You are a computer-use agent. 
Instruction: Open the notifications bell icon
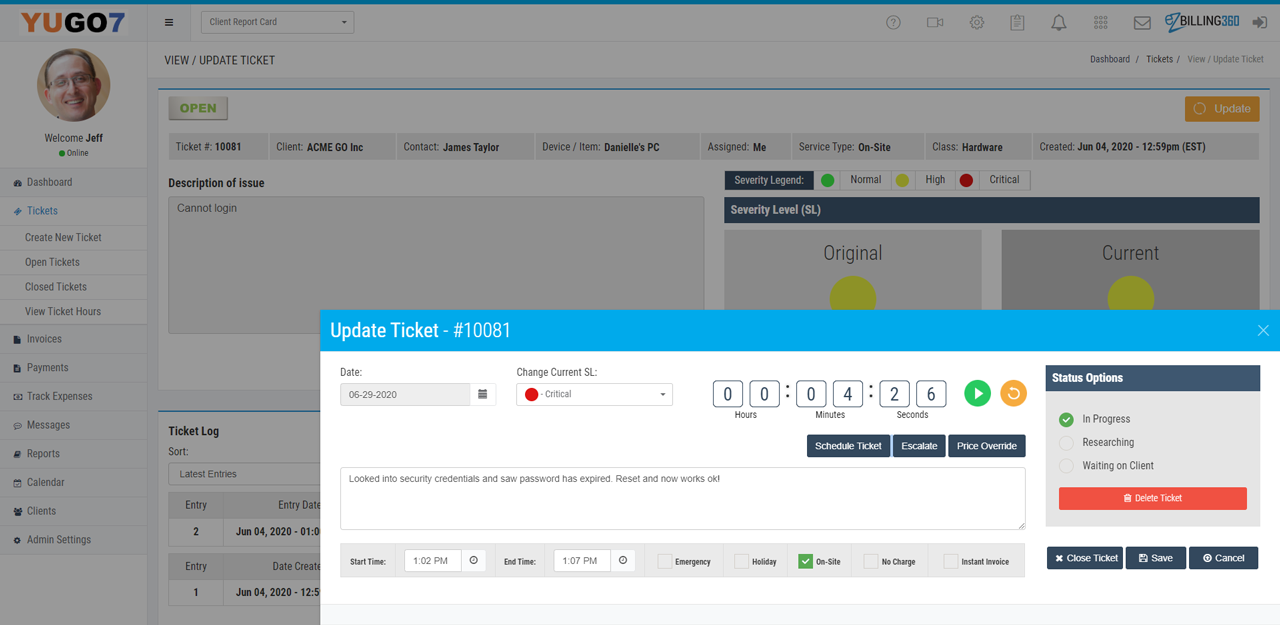click(x=1058, y=22)
